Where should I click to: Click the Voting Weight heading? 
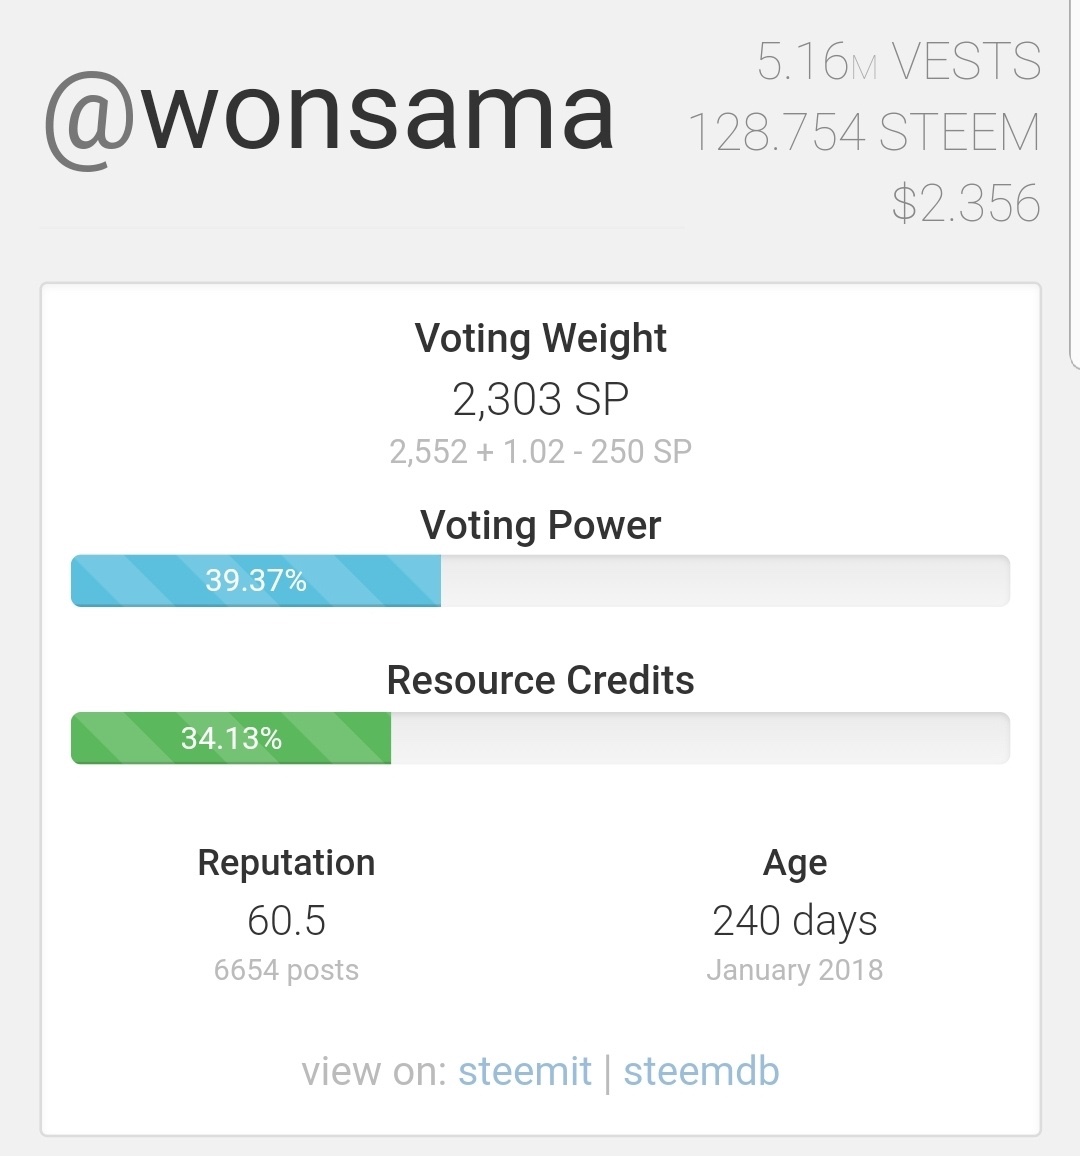[x=540, y=338]
